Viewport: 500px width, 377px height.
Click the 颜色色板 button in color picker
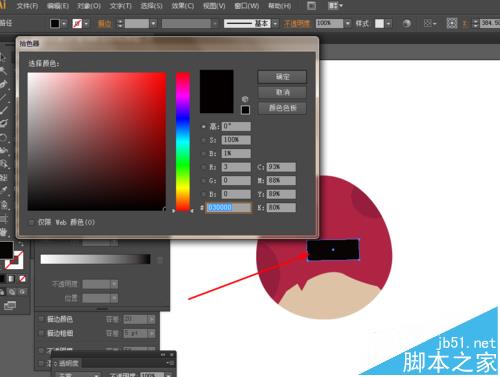[282, 108]
